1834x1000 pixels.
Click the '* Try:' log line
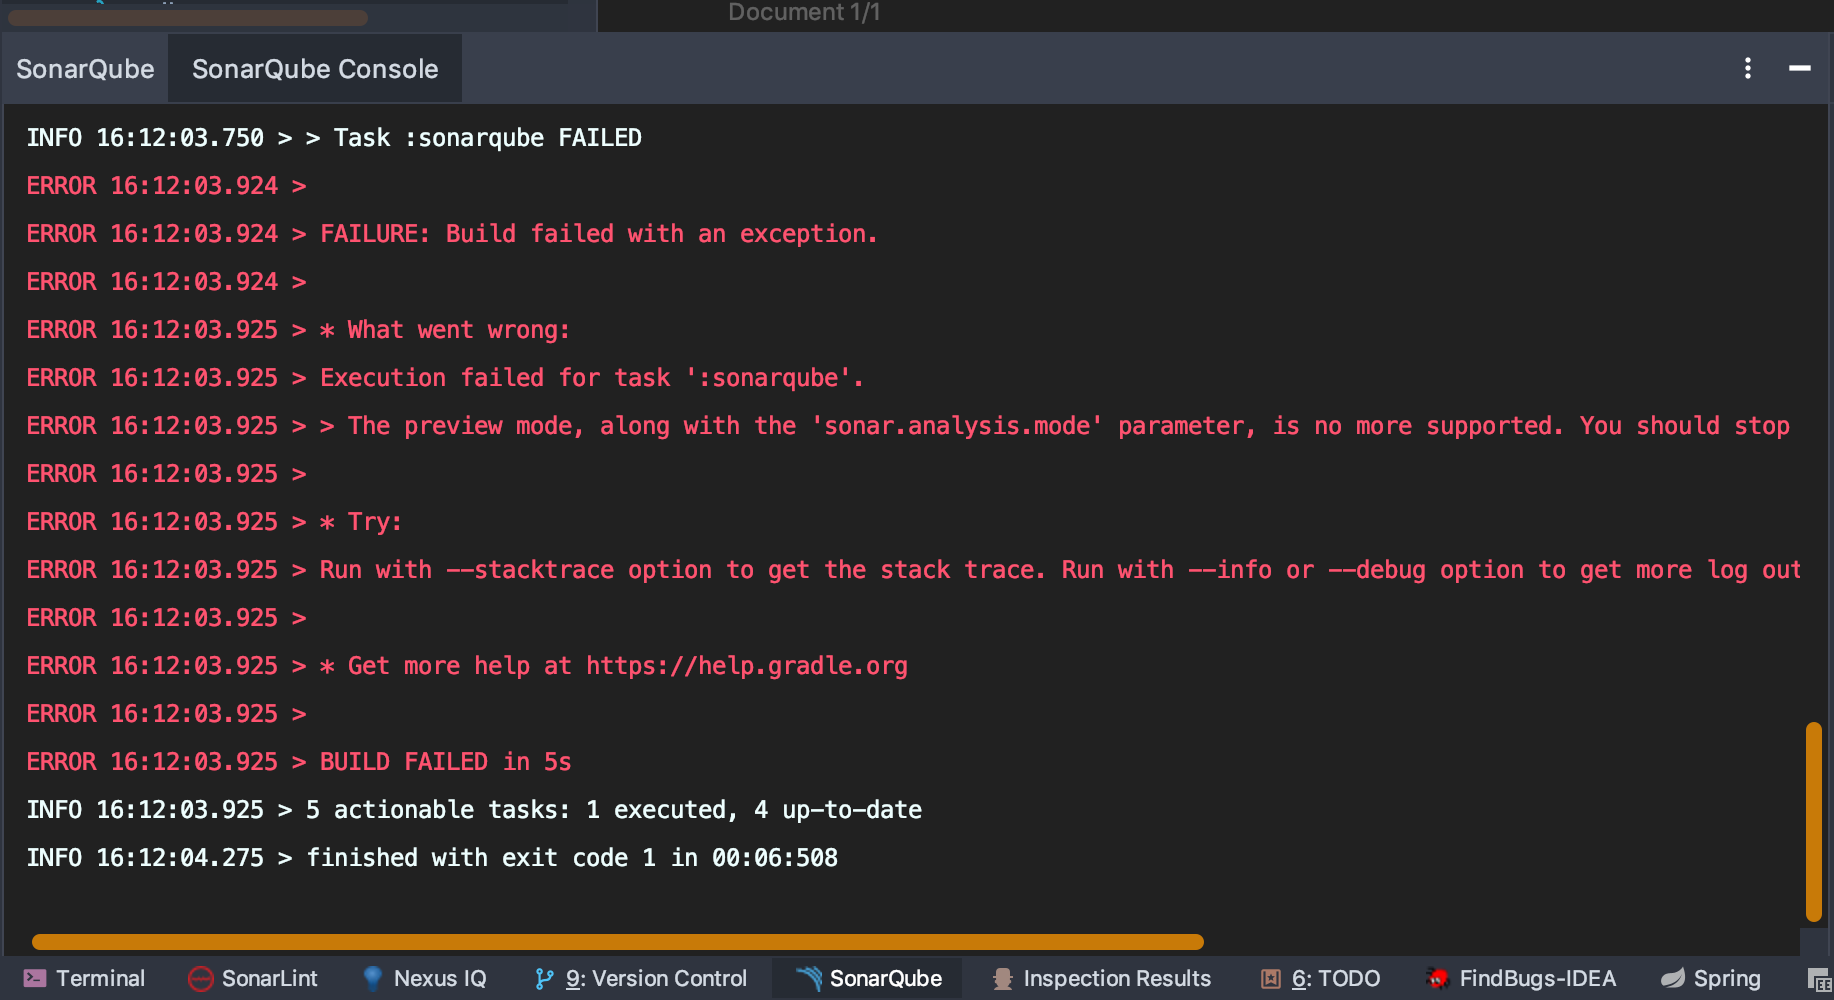[x=214, y=522]
